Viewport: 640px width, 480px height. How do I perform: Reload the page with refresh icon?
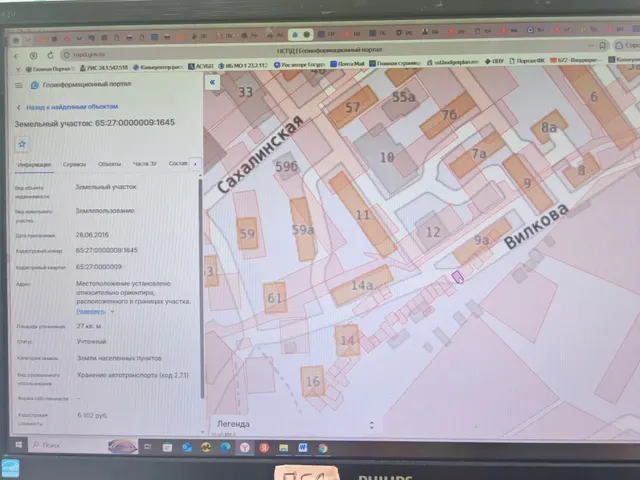pos(50,55)
